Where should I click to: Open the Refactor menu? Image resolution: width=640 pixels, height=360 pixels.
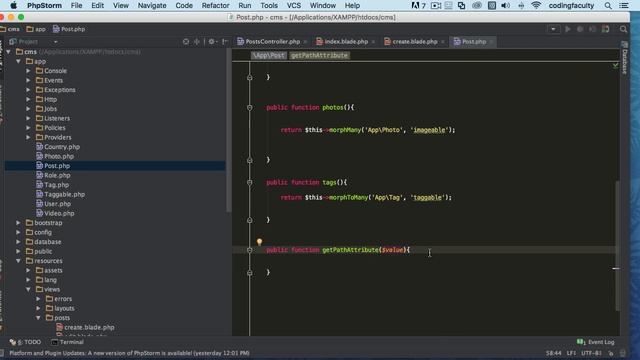click(x=216, y=5)
